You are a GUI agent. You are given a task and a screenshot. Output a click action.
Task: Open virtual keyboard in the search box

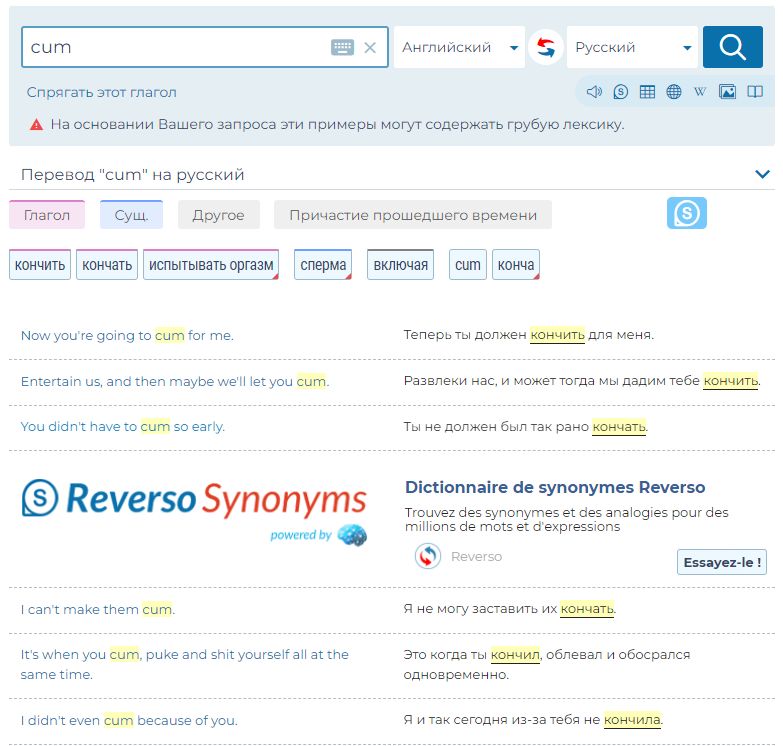tap(342, 47)
